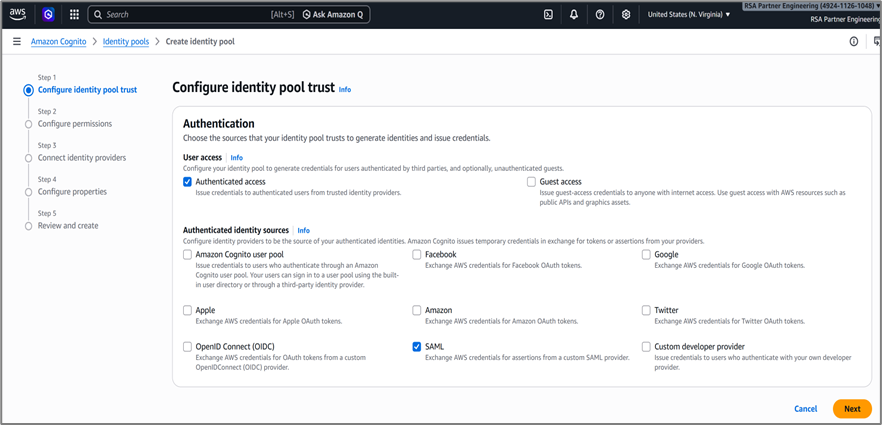Image resolution: width=882 pixels, height=425 pixels.
Task: Open the notifications bell icon
Action: [x=574, y=15]
